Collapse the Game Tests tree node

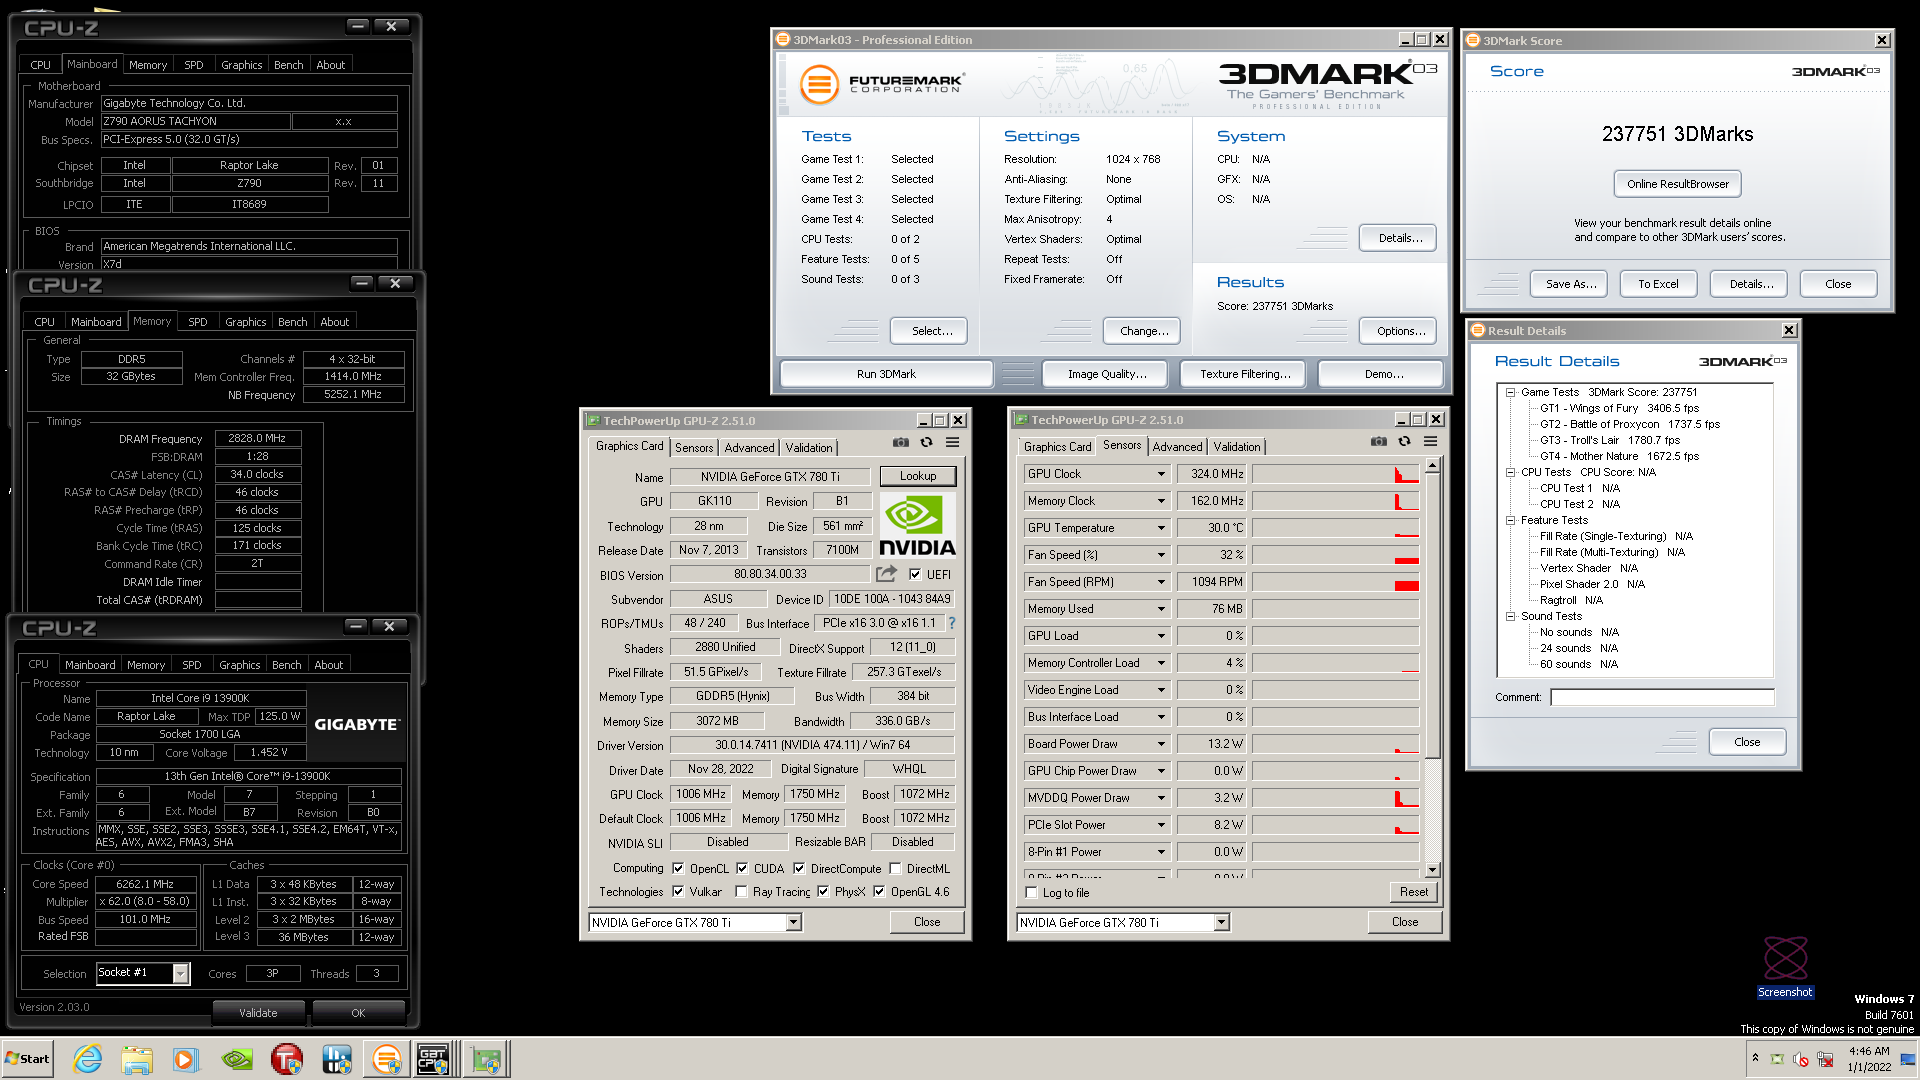1511,392
